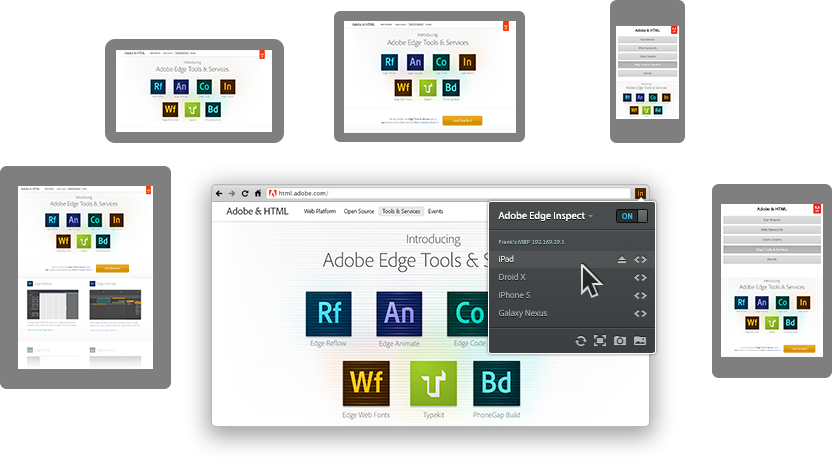Click the Edge Reflow label link
Screen dimensions: 832x459
click(328, 343)
